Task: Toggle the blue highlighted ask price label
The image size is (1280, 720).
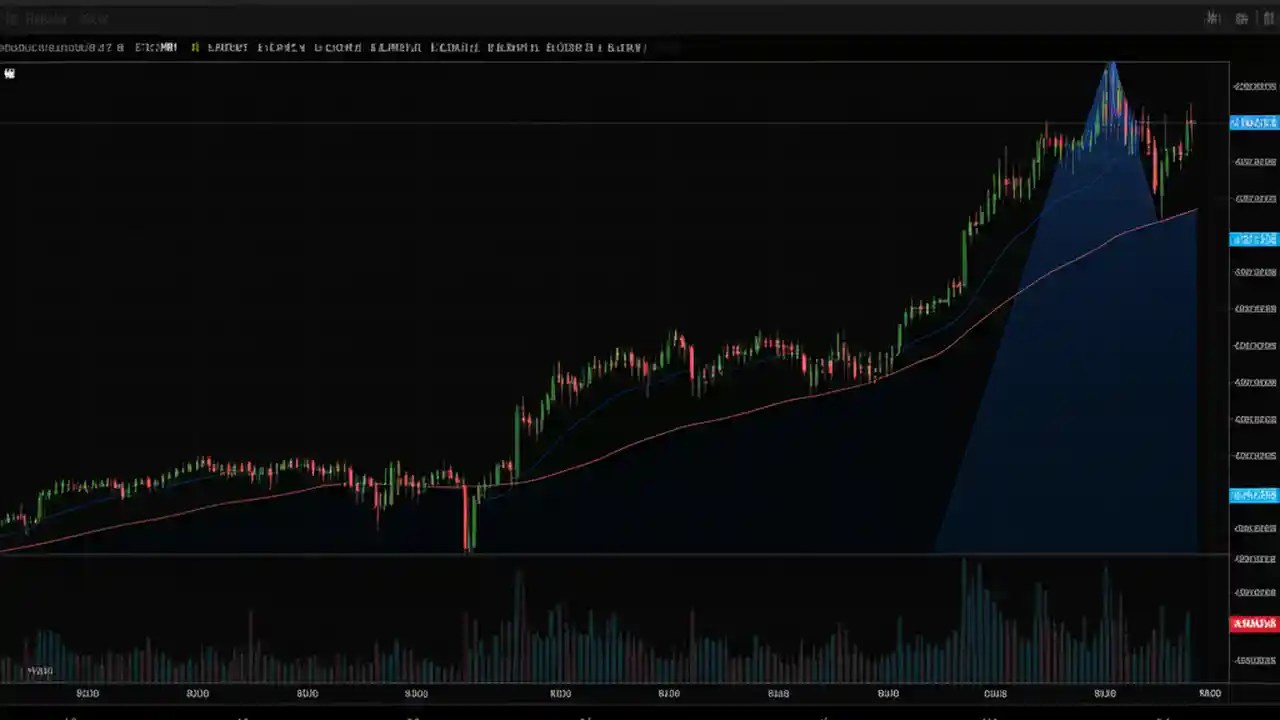Action: click(1253, 122)
